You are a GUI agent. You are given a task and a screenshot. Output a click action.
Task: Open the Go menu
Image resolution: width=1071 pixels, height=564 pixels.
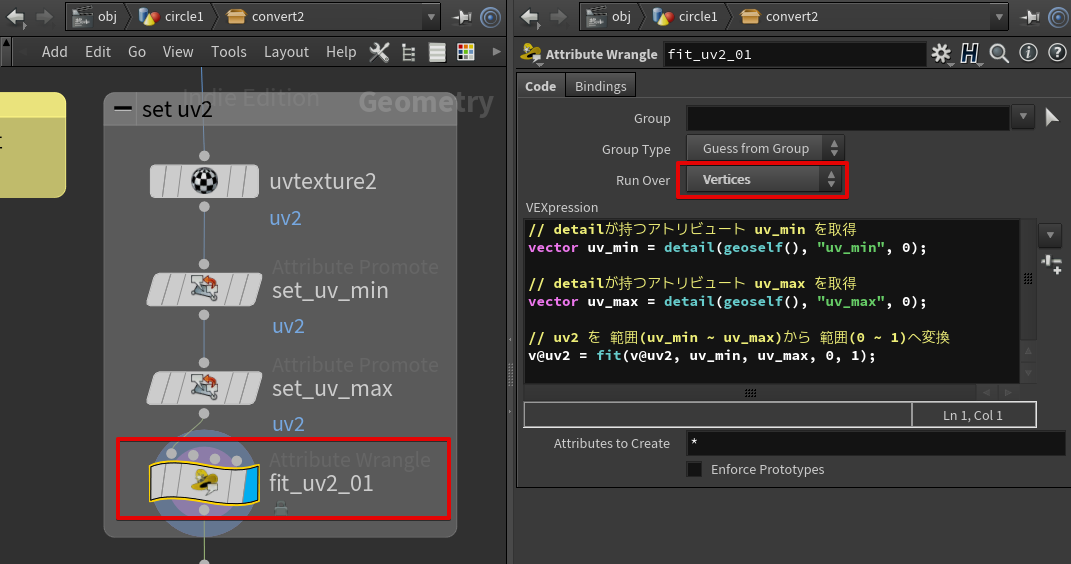tap(137, 52)
